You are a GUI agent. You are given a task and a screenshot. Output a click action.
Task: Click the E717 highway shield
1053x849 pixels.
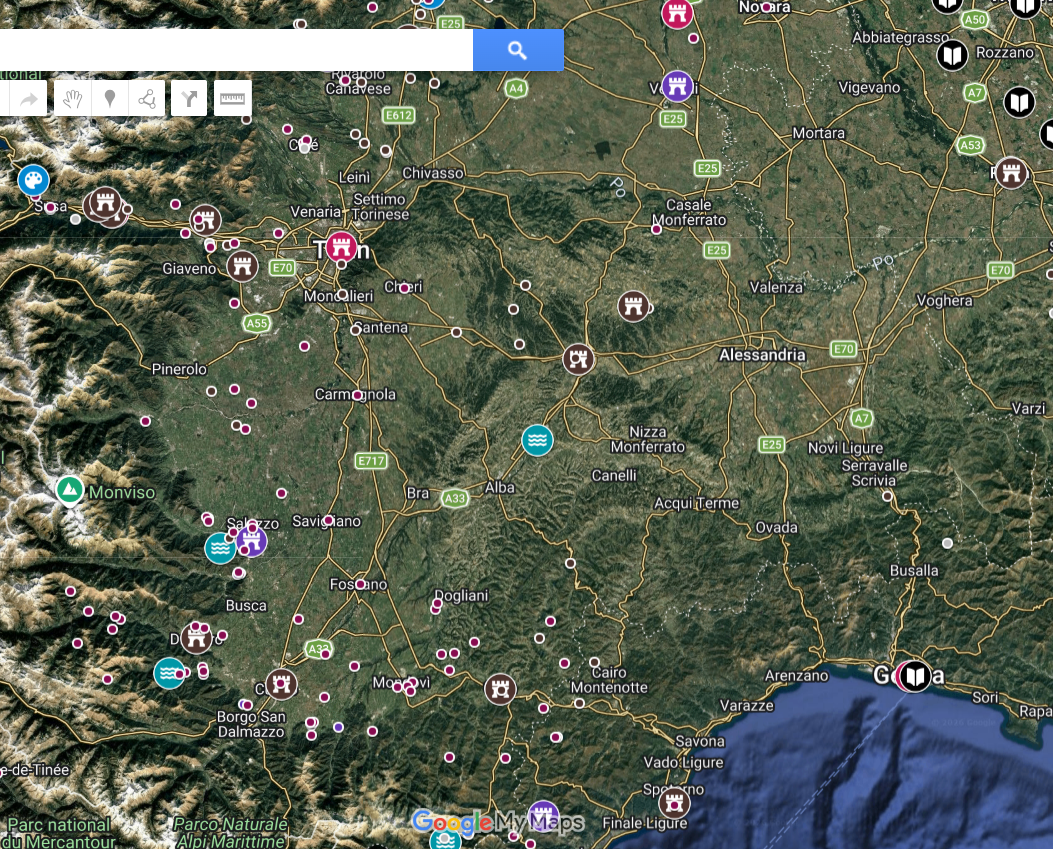(x=371, y=461)
